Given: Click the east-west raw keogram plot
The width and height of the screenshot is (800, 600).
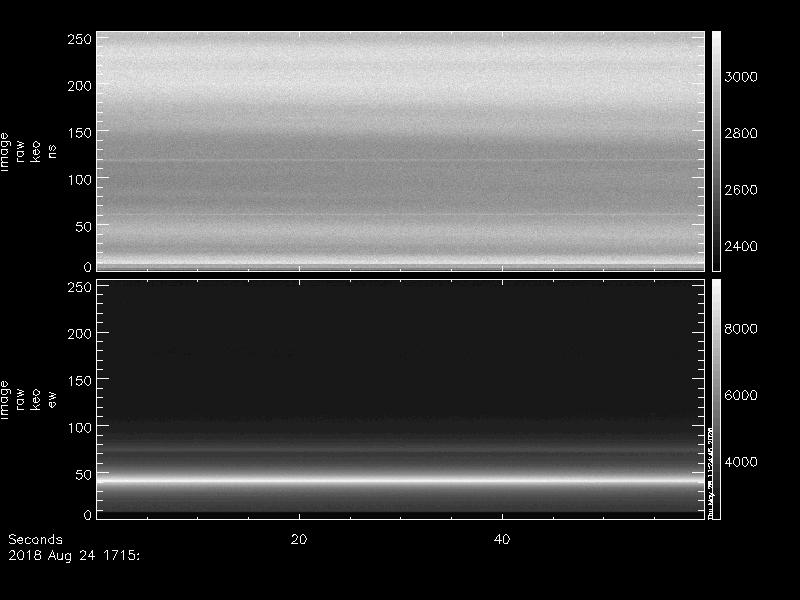Looking at the screenshot, I should pyautogui.click(x=401, y=399).
